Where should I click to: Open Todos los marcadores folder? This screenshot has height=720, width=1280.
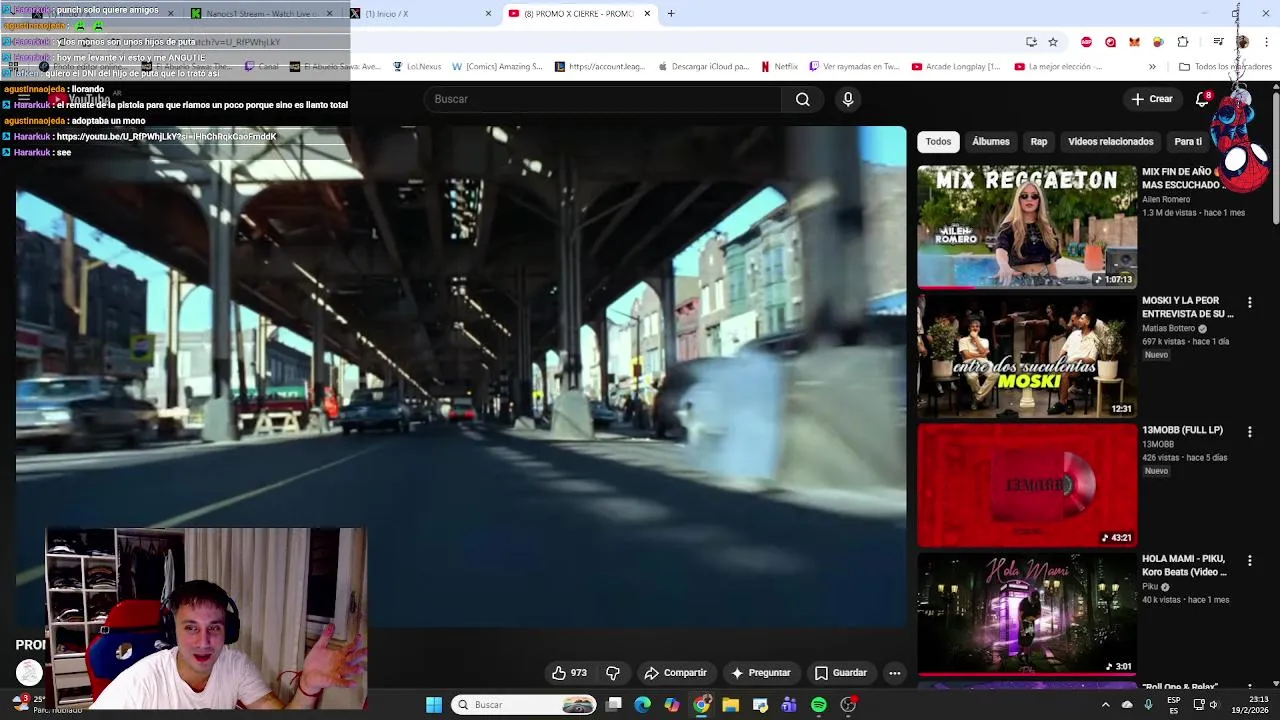[x=1225, y=67]
